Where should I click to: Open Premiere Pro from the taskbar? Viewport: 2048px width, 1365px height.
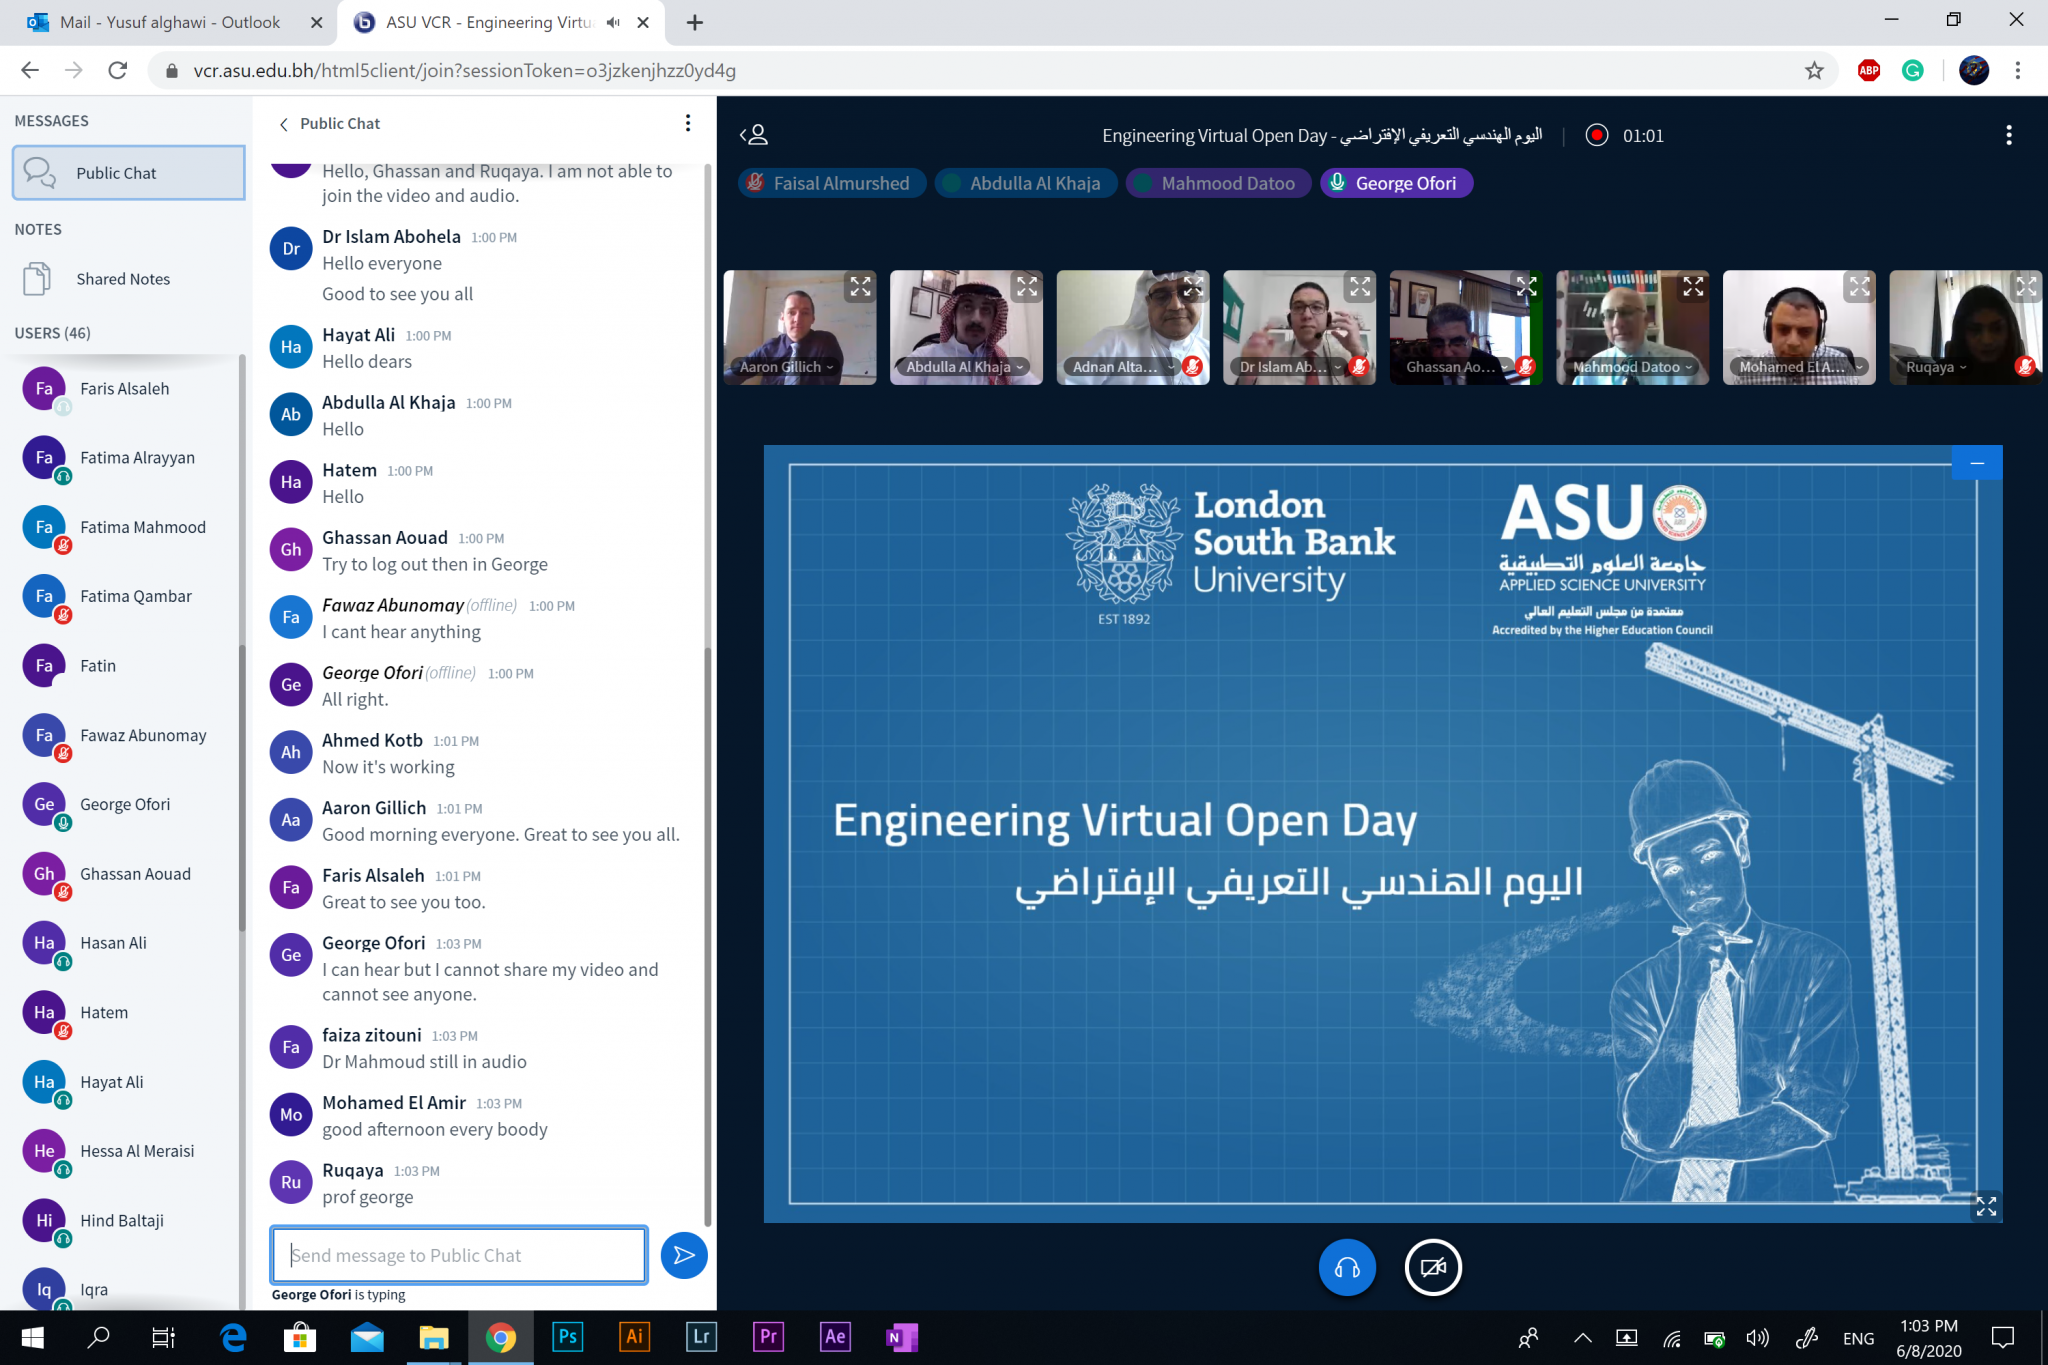tap(768, 1337)
